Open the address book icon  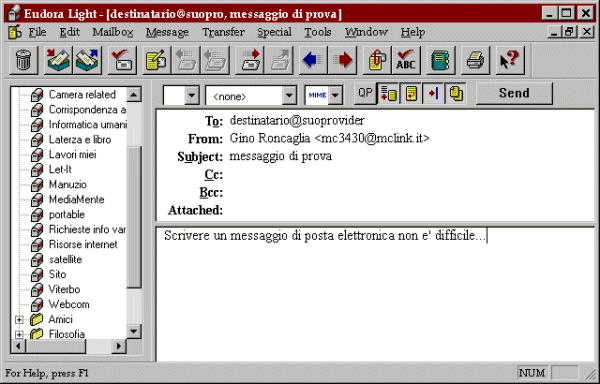[441, 60]
